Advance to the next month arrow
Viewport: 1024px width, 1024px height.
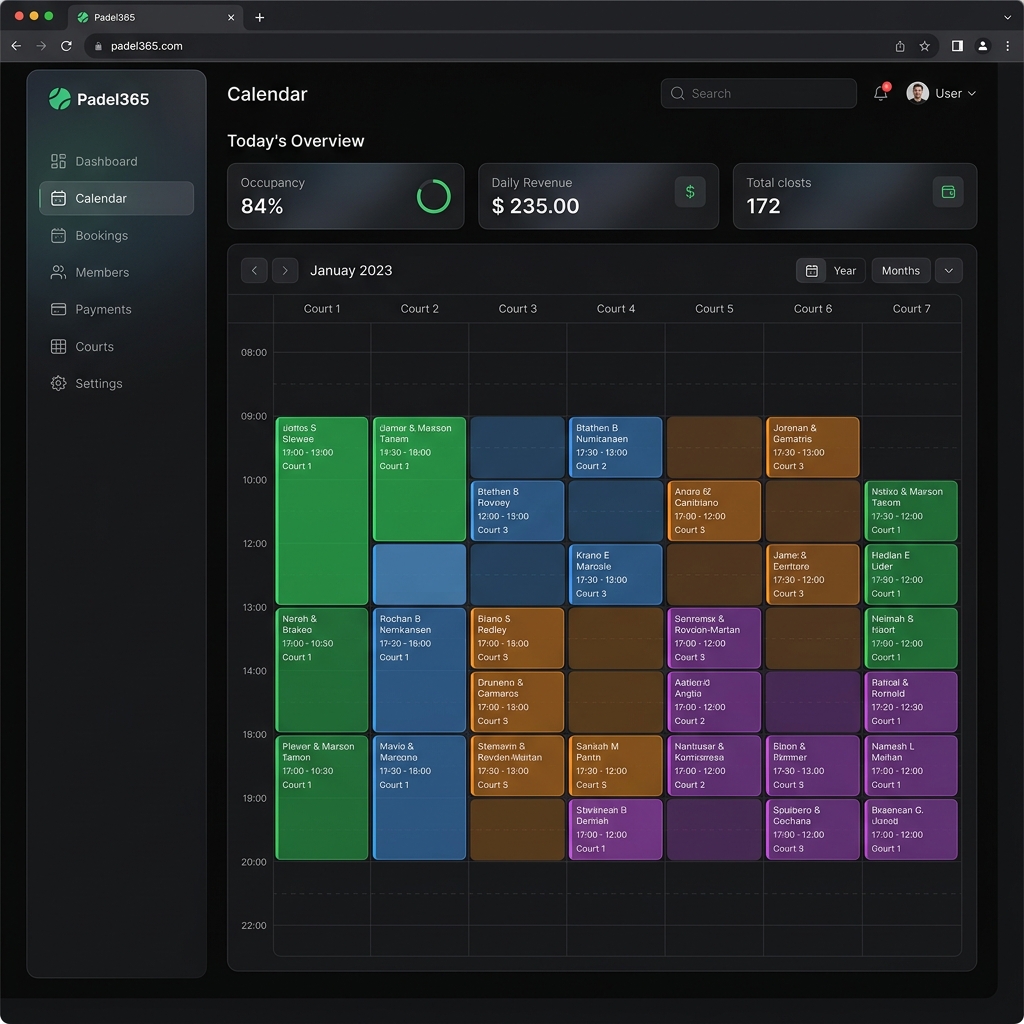click(285, 271)
